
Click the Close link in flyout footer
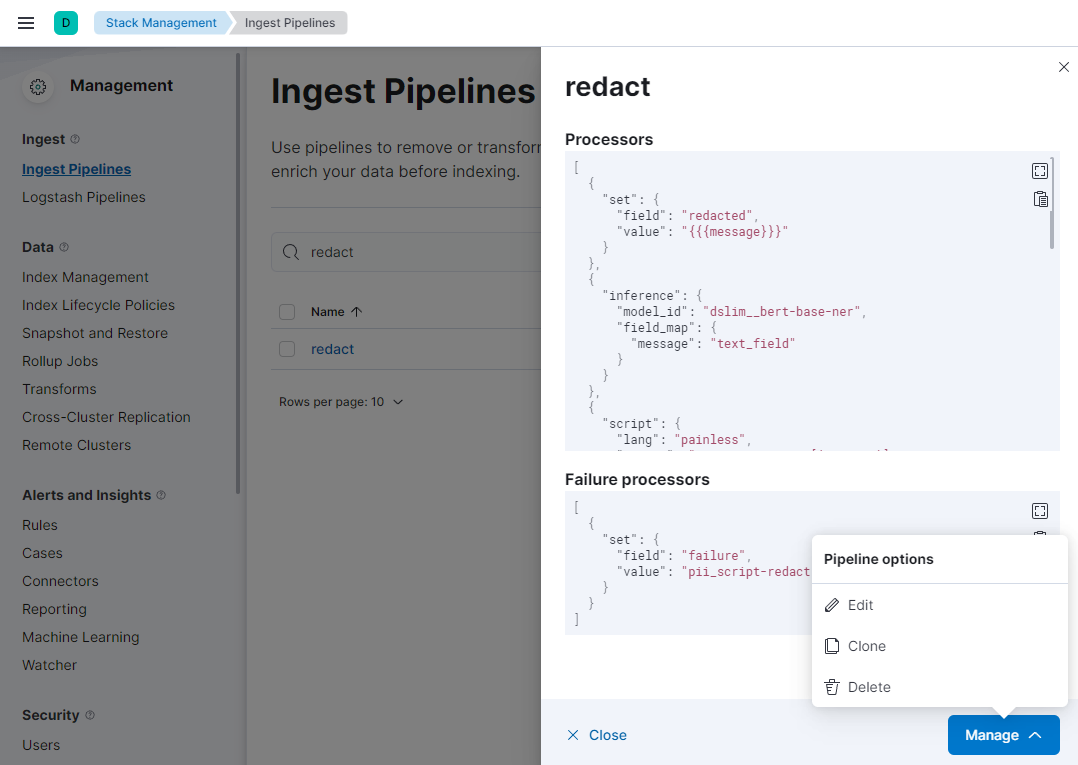[x=597, y=735]
